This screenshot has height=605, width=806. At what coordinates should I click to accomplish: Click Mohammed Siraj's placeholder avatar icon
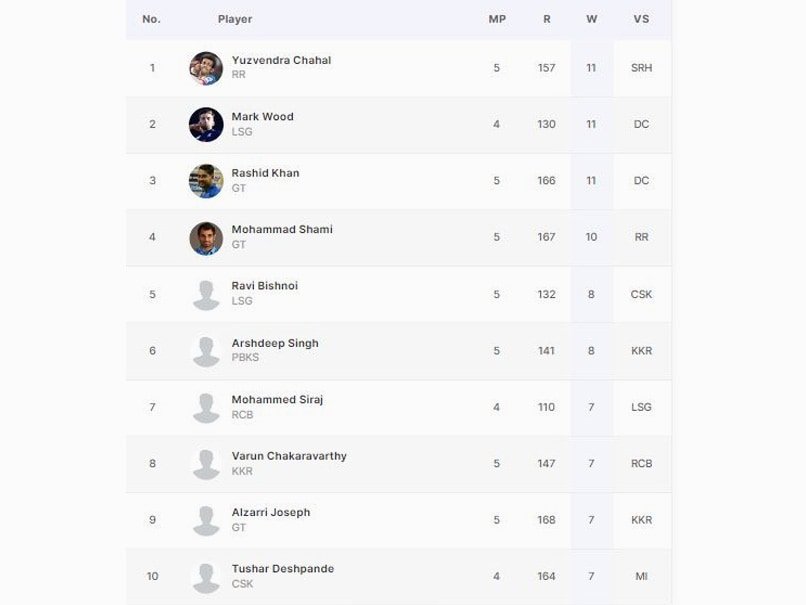click(x=206, y=407)
